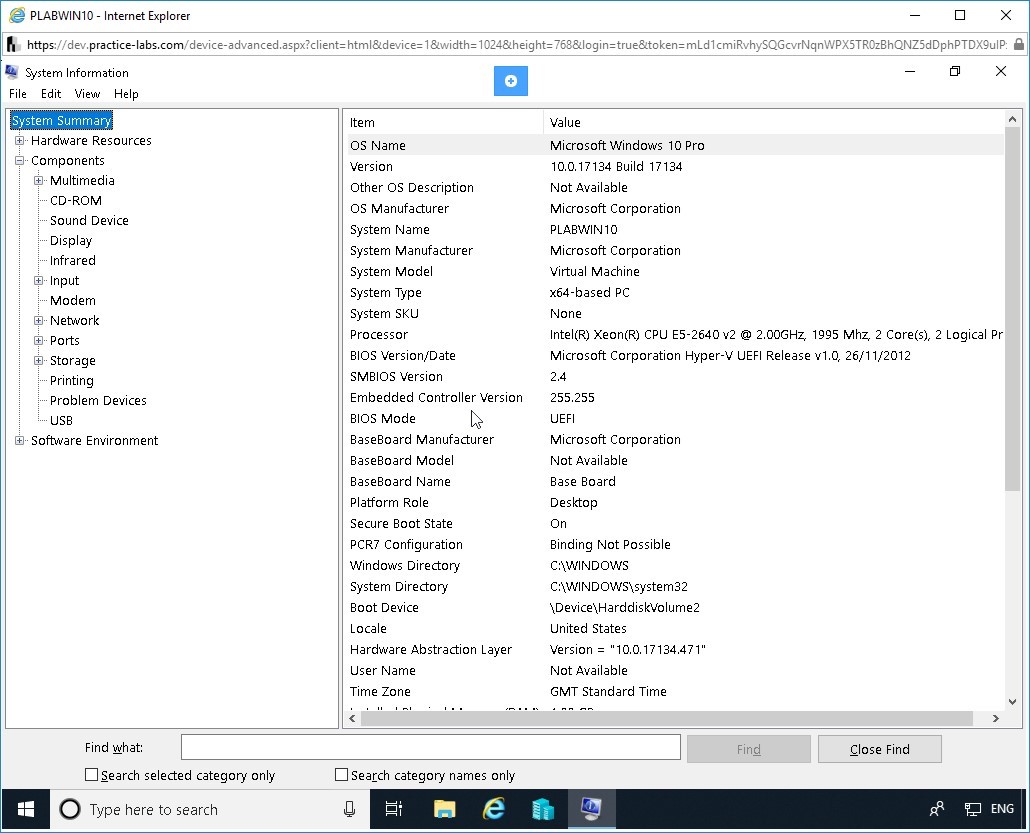Launch Internet Explorer from the taskbar
Image resolution: width=1030 pixels, height=833 pixels.
point(493,809)
